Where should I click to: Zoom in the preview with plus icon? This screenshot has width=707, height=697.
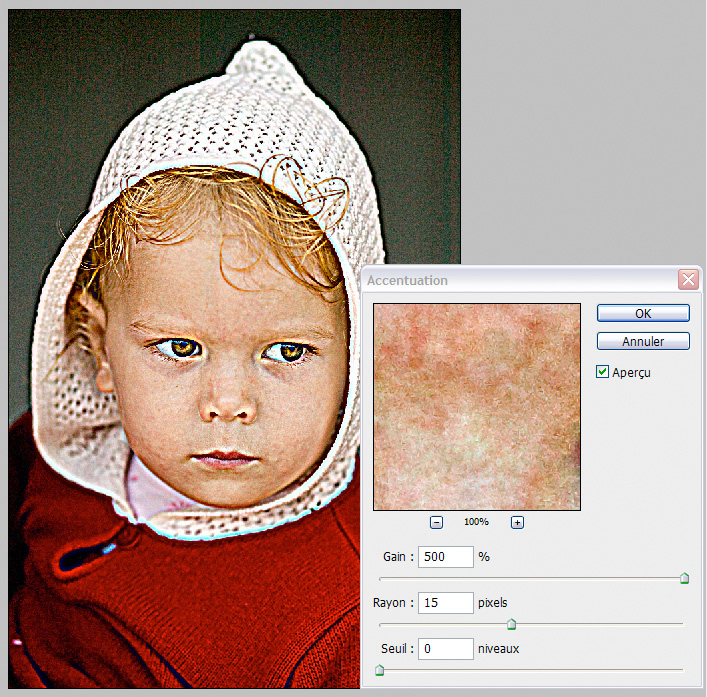point(517,523)
